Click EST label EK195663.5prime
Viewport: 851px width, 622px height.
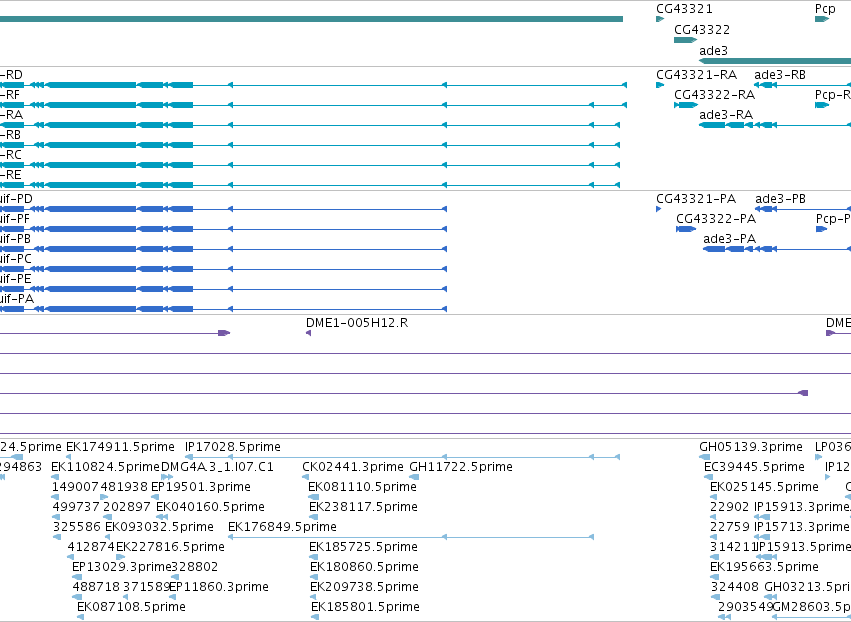point(764,568)
